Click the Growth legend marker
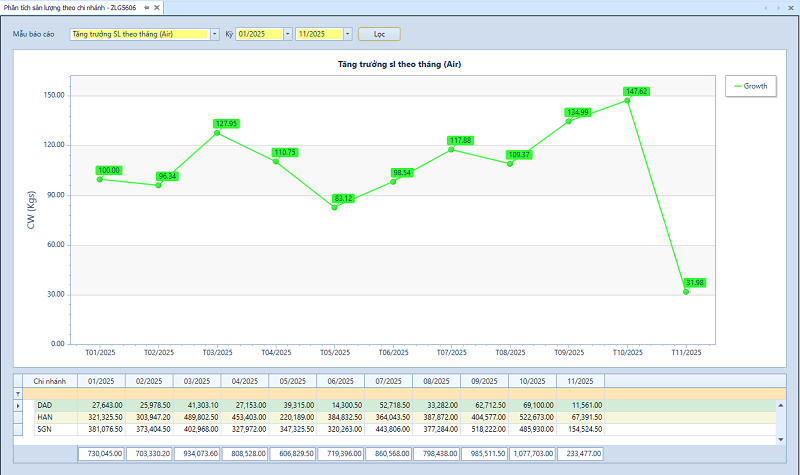This screenshot has height=475, width=800. coord(738,86)
